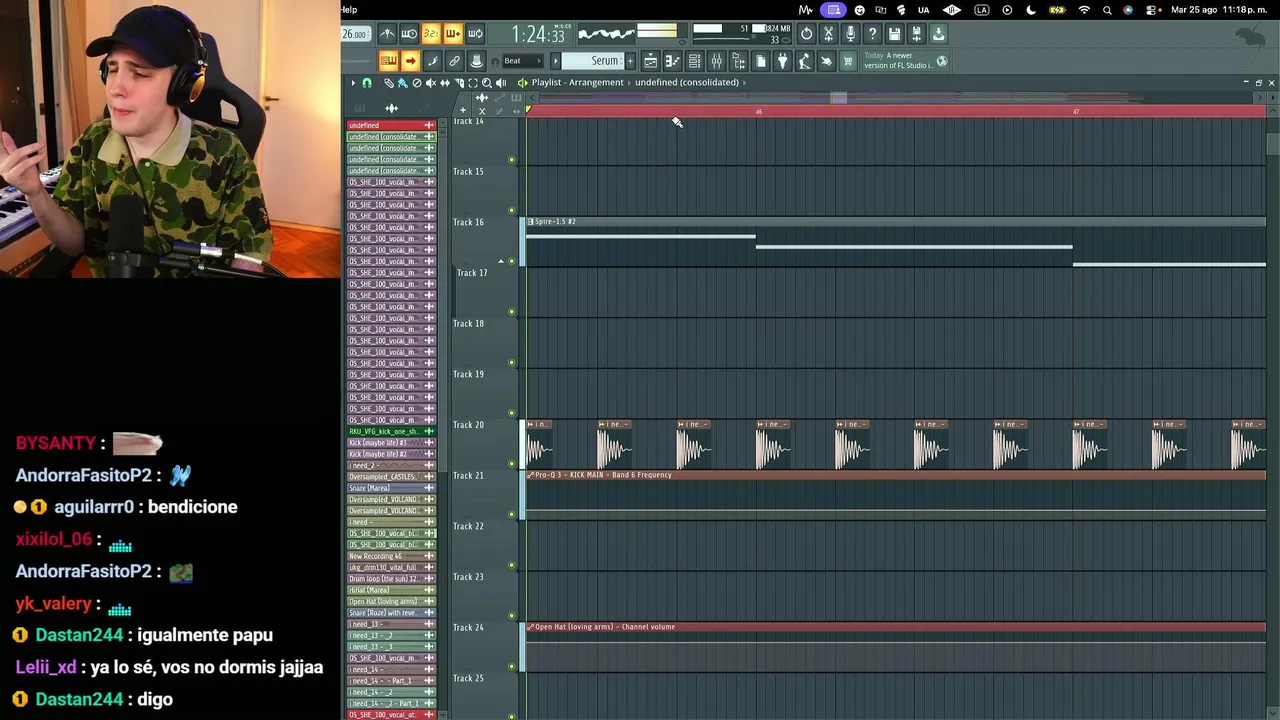Open the Playlist view icon
The width and height of the screenshot is (1280, 720).
click(x=651, y=61)
